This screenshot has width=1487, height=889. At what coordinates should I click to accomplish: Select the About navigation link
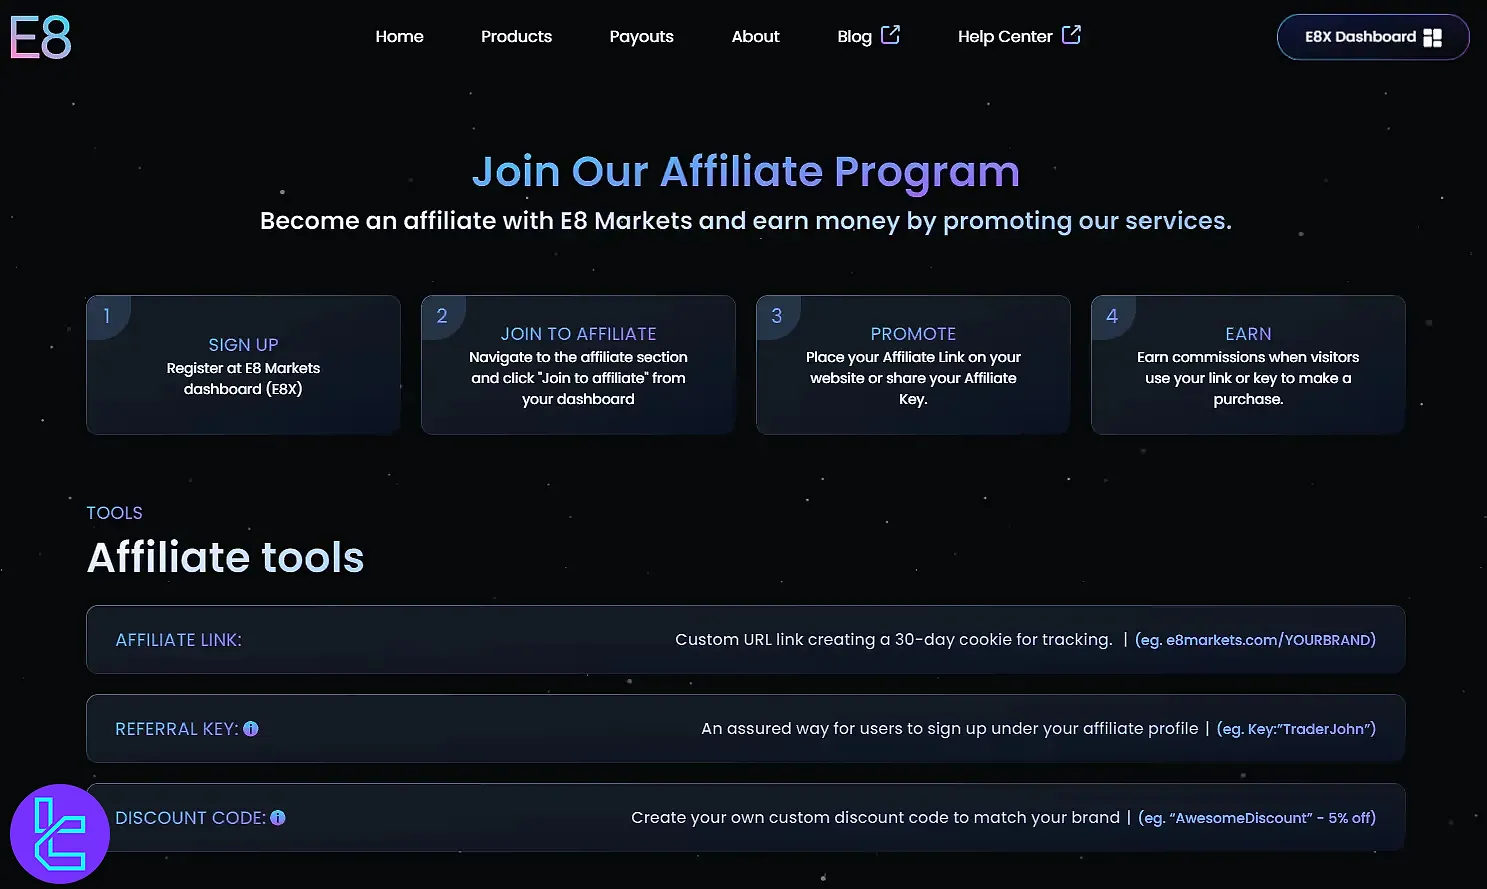[755, 37]
